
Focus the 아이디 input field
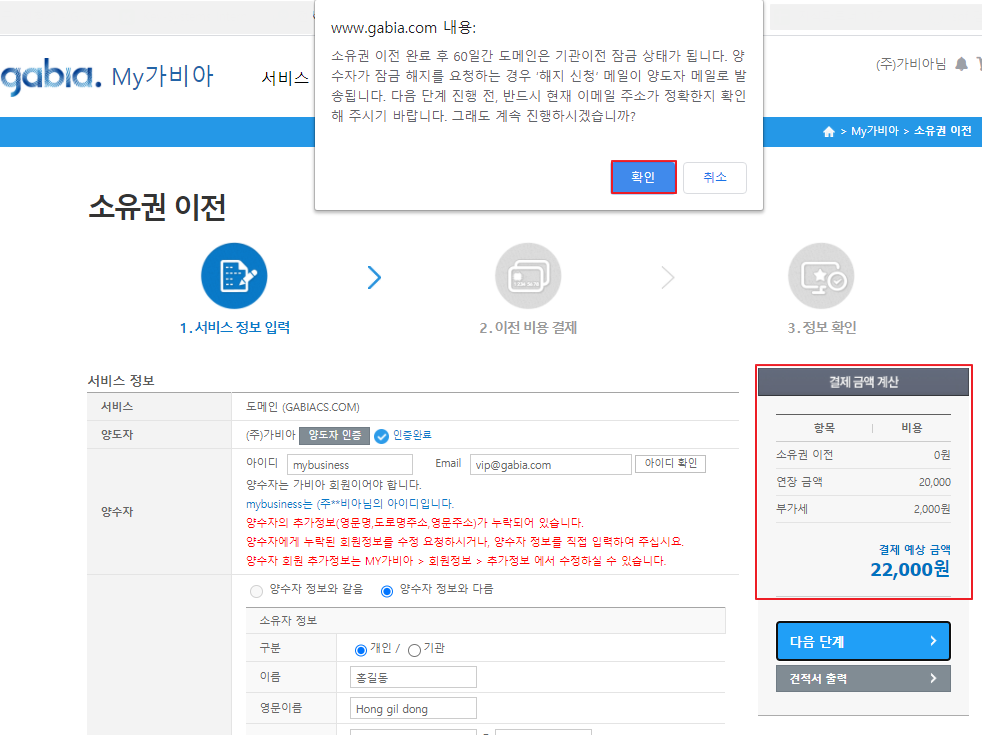coord(349,465)
